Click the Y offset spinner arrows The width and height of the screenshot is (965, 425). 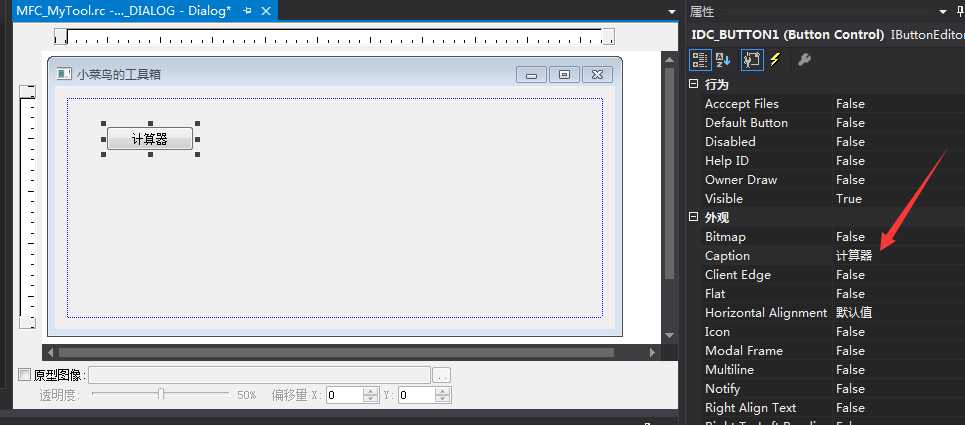442,395
